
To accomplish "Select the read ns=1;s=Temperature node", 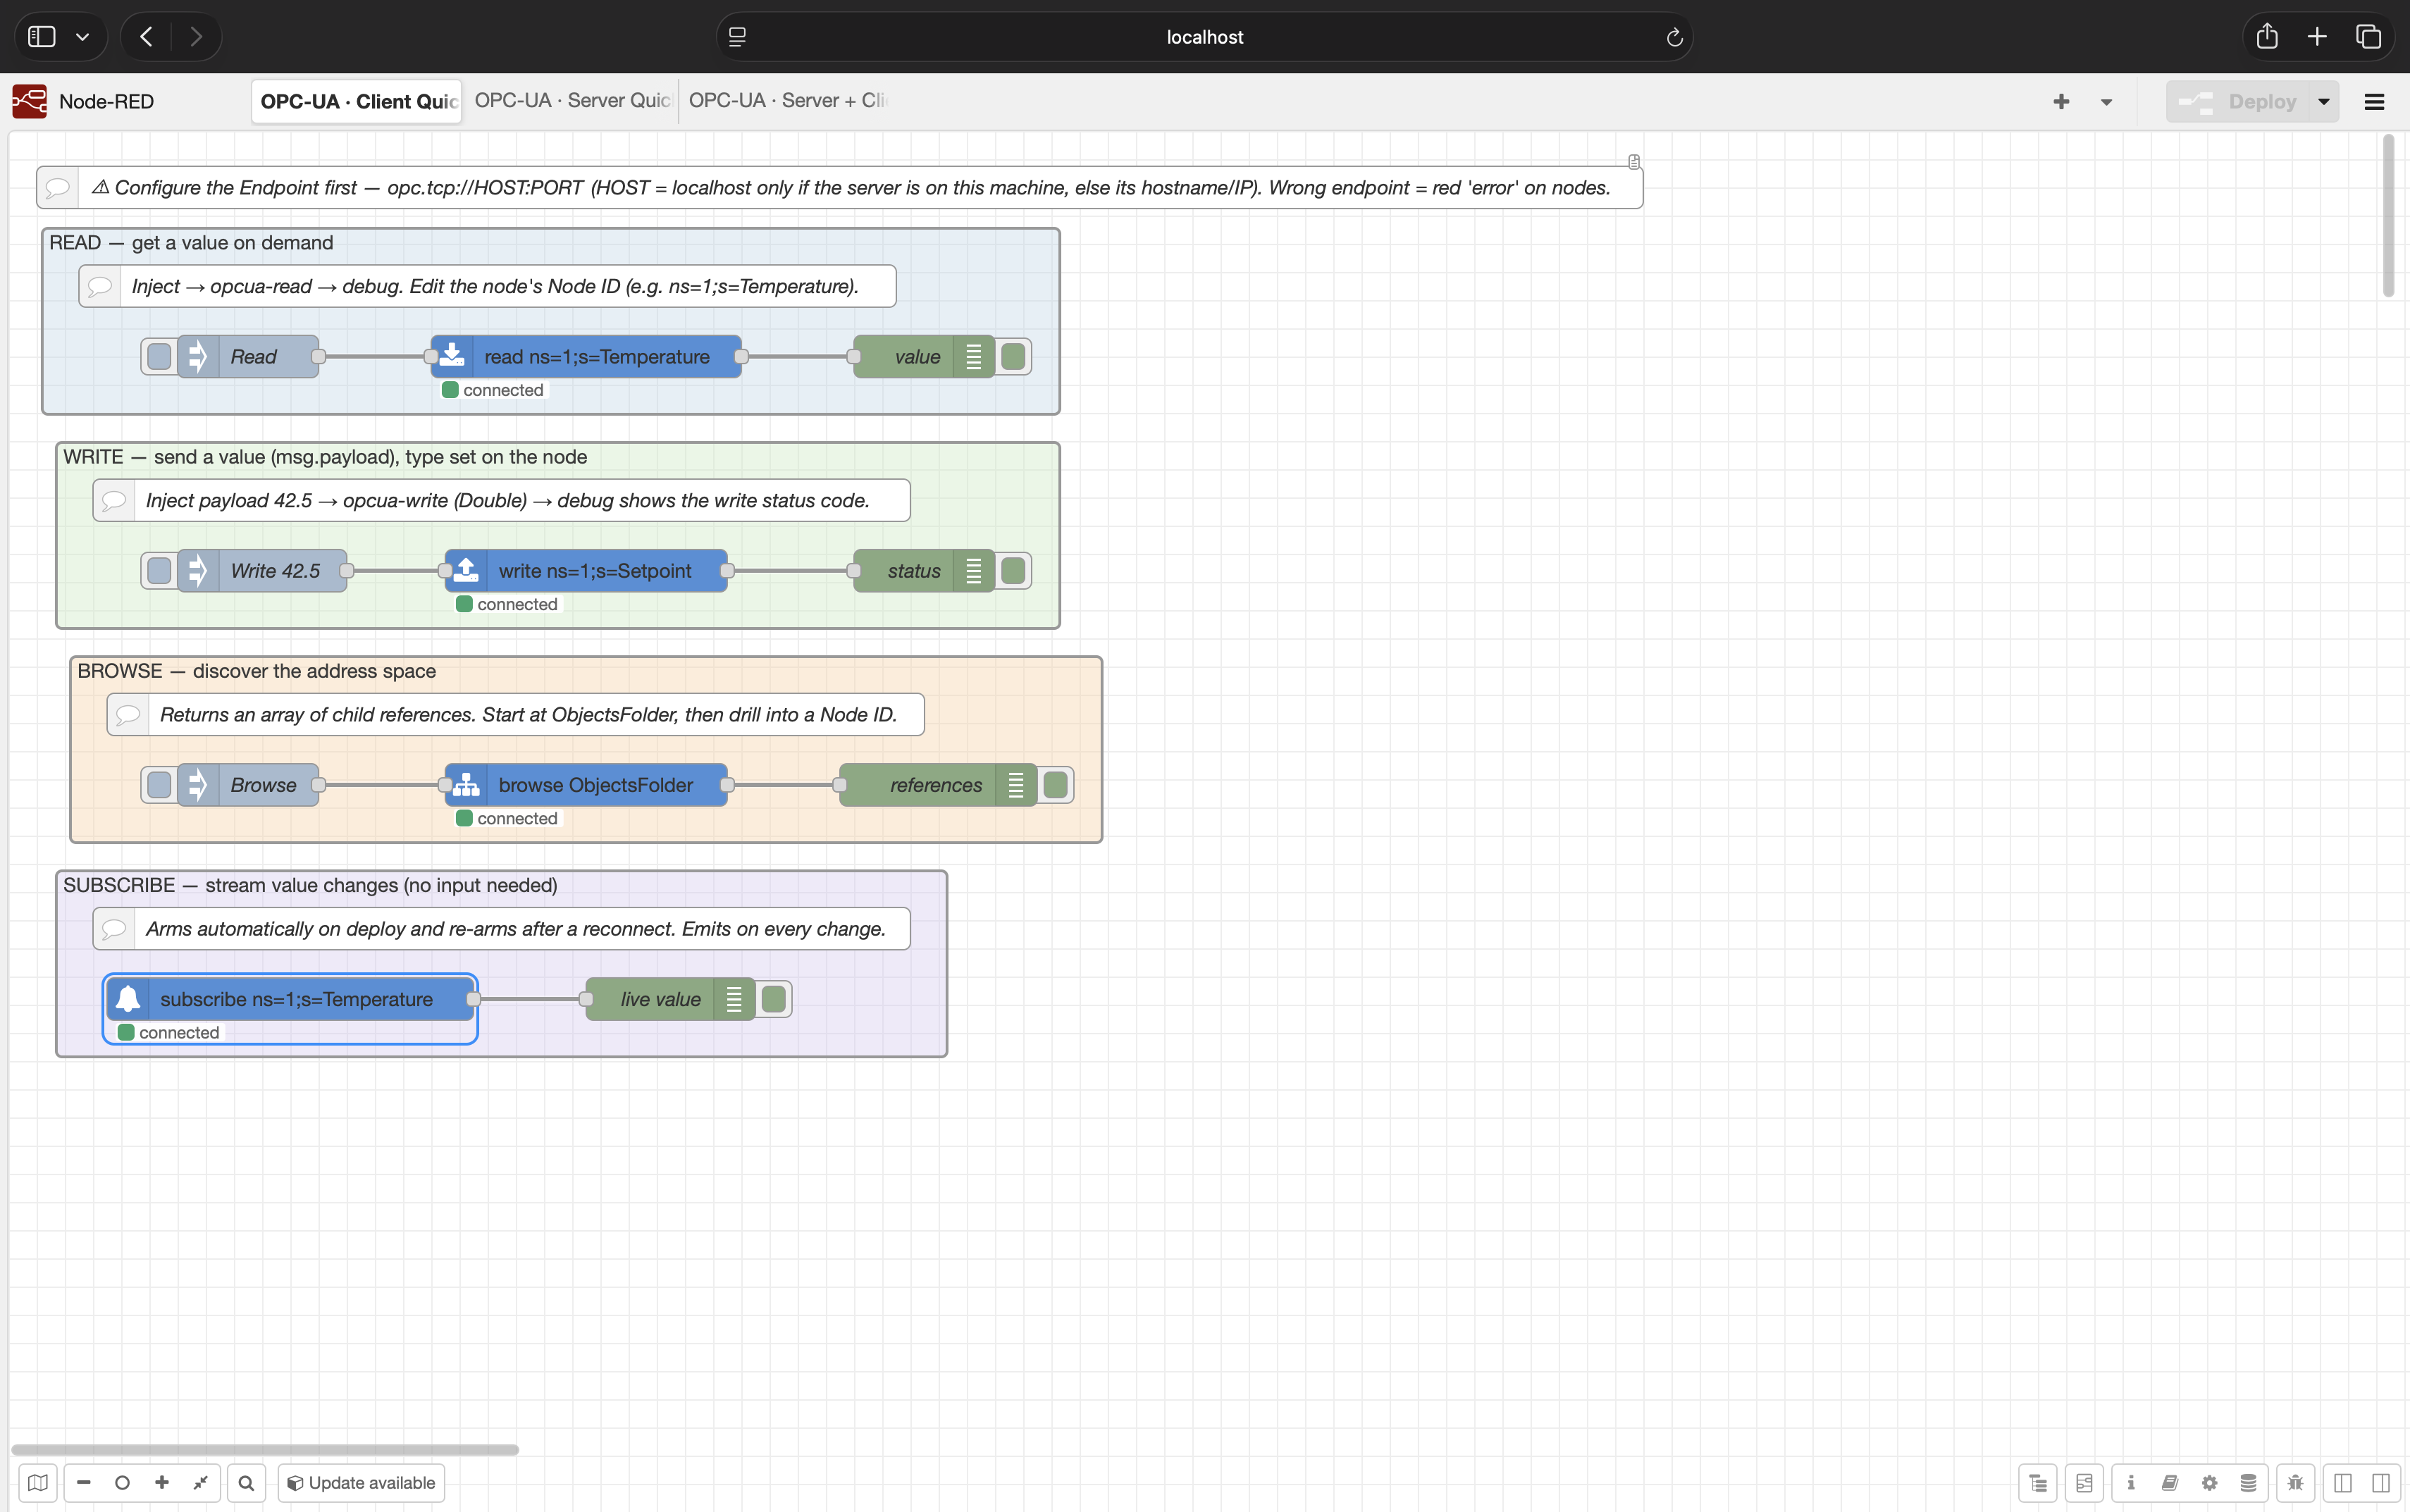I will point(586,357).
